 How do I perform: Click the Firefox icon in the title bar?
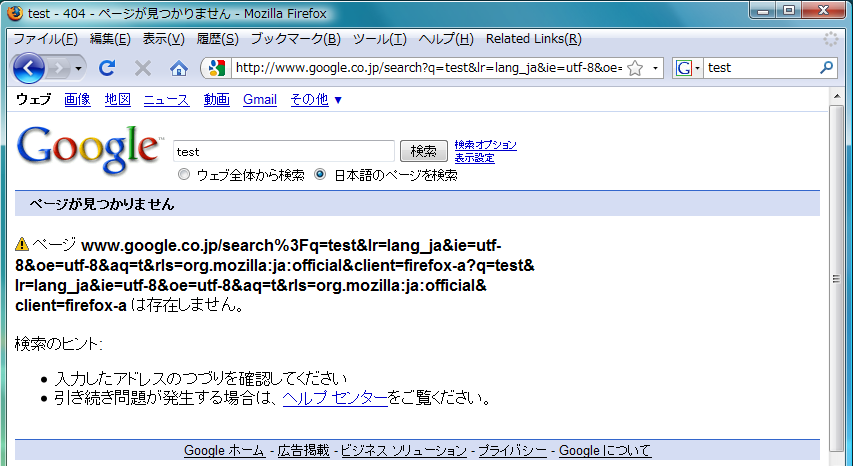coord(15,13)
